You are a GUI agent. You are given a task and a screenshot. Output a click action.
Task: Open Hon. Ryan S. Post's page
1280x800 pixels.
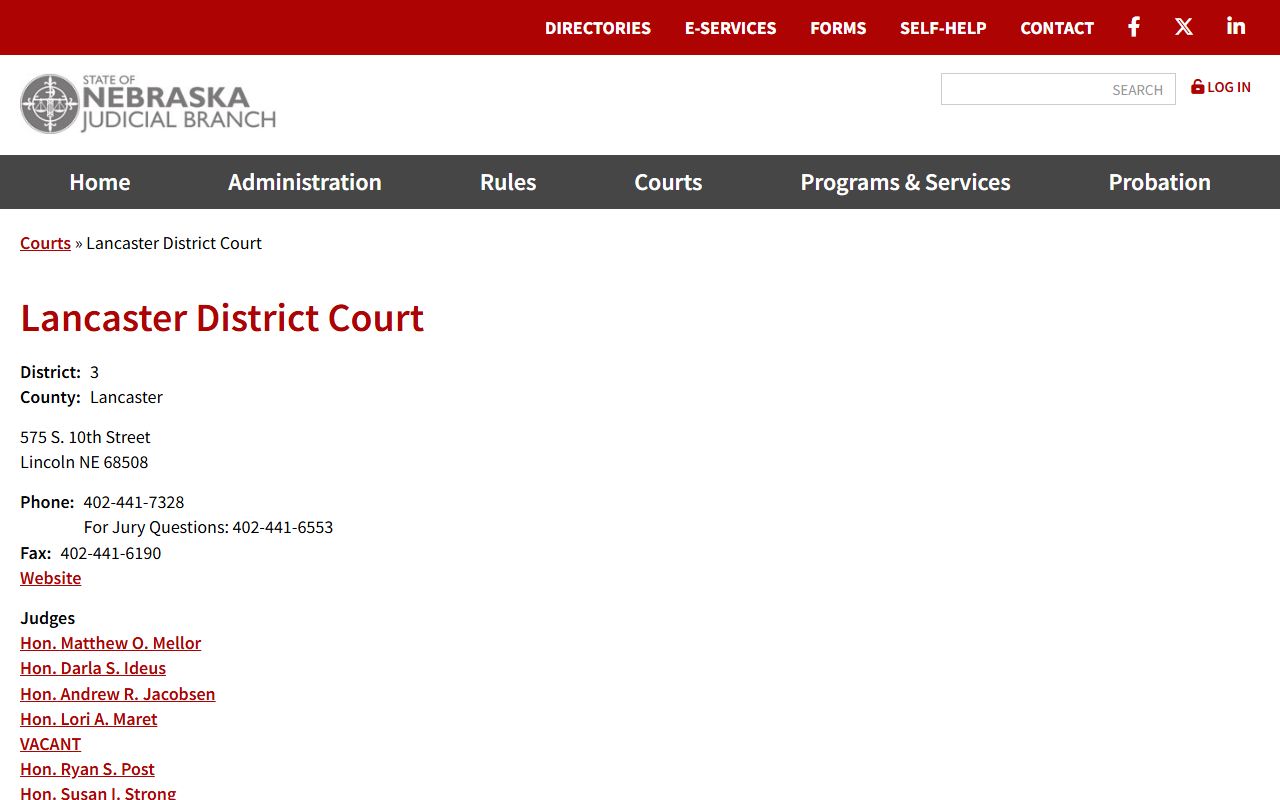87,769
